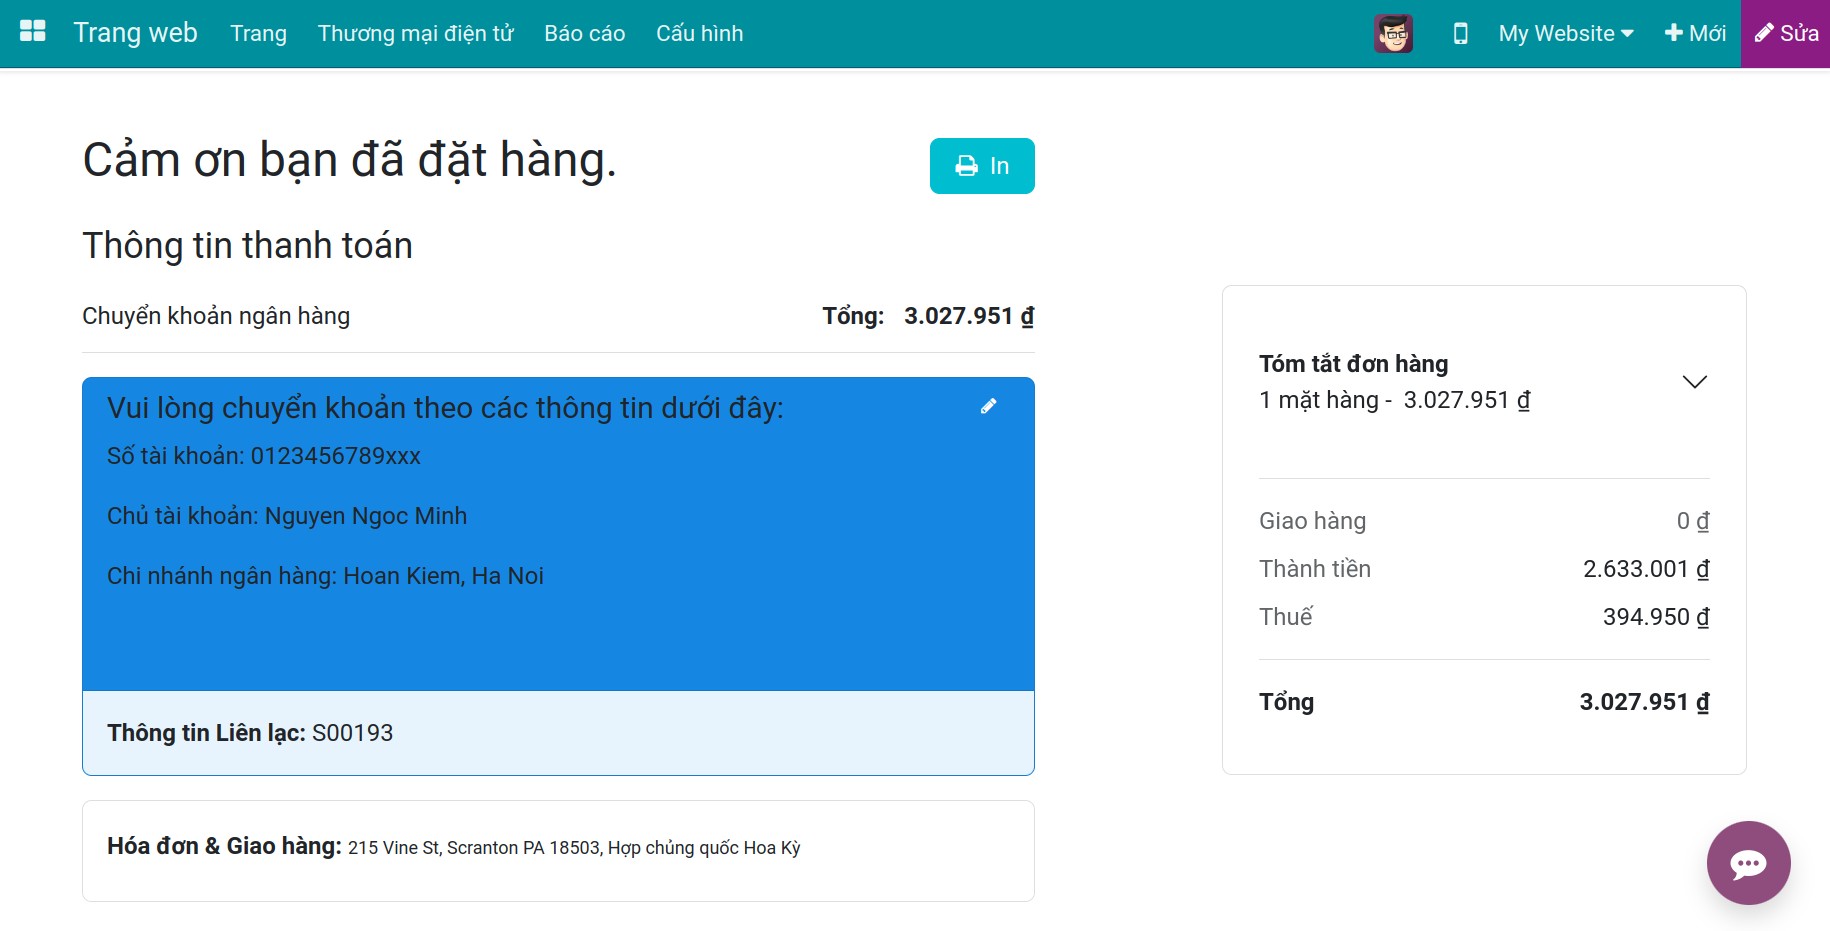The height and width of the screenshot is (931, 1830).
Task: Open the Trang menu
Action: coord(258,34)
